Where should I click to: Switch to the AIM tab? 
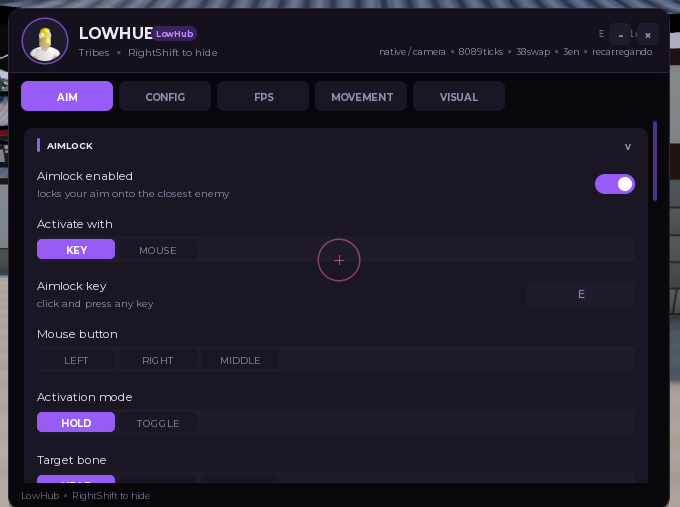coord(67,96)
